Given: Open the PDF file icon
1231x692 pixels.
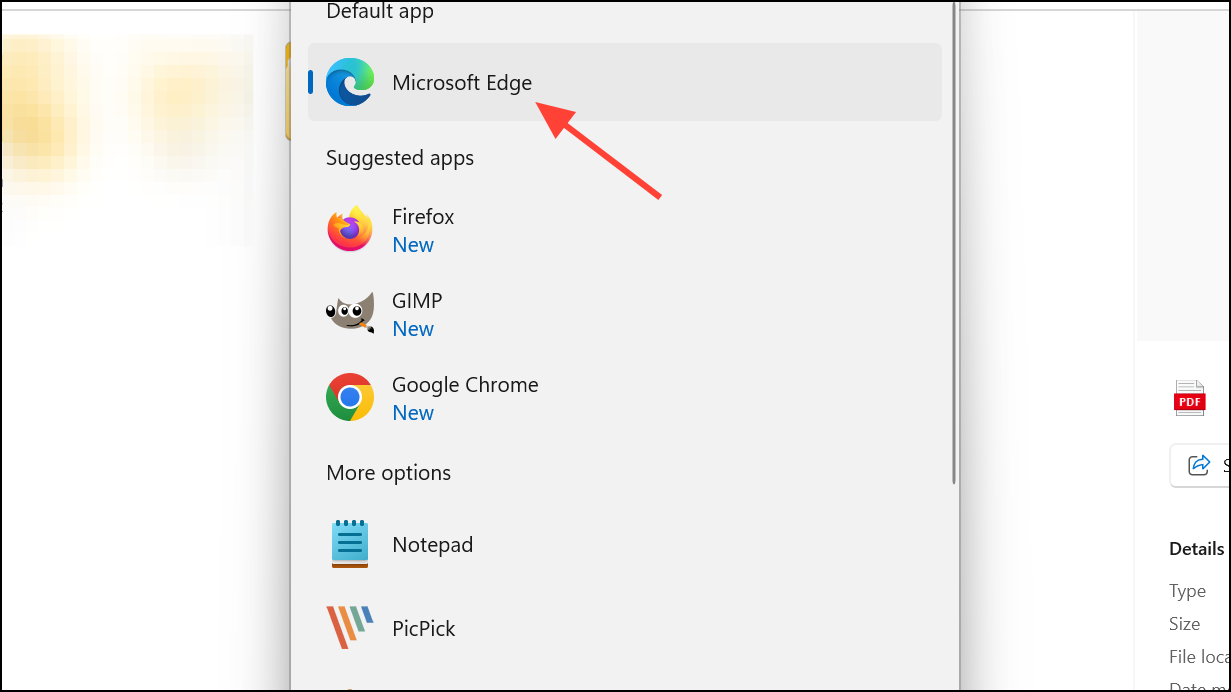Looking at the screenshot, I should point(1190,398).
